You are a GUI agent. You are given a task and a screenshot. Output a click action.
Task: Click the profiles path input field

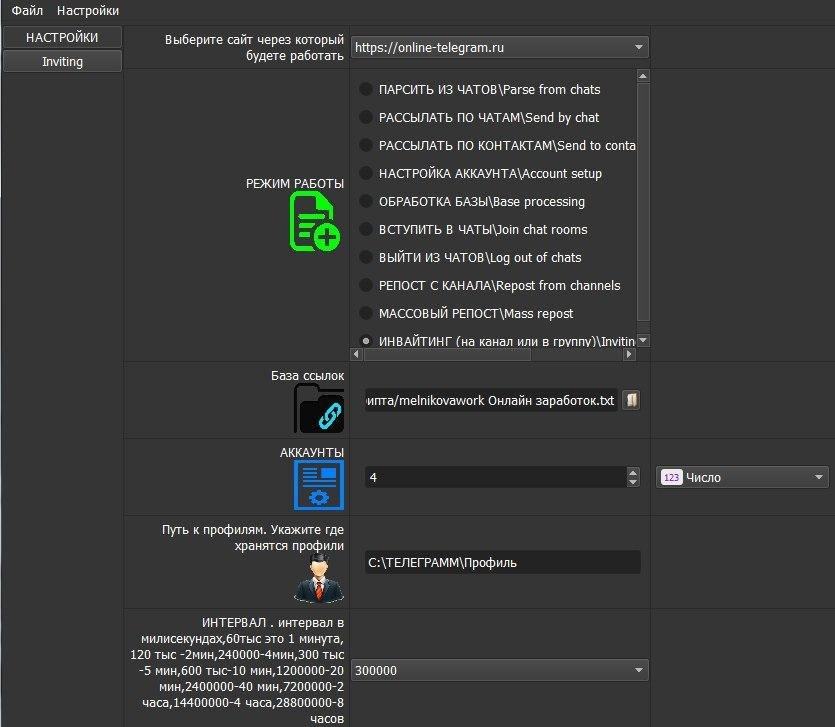tap(503, 562)
